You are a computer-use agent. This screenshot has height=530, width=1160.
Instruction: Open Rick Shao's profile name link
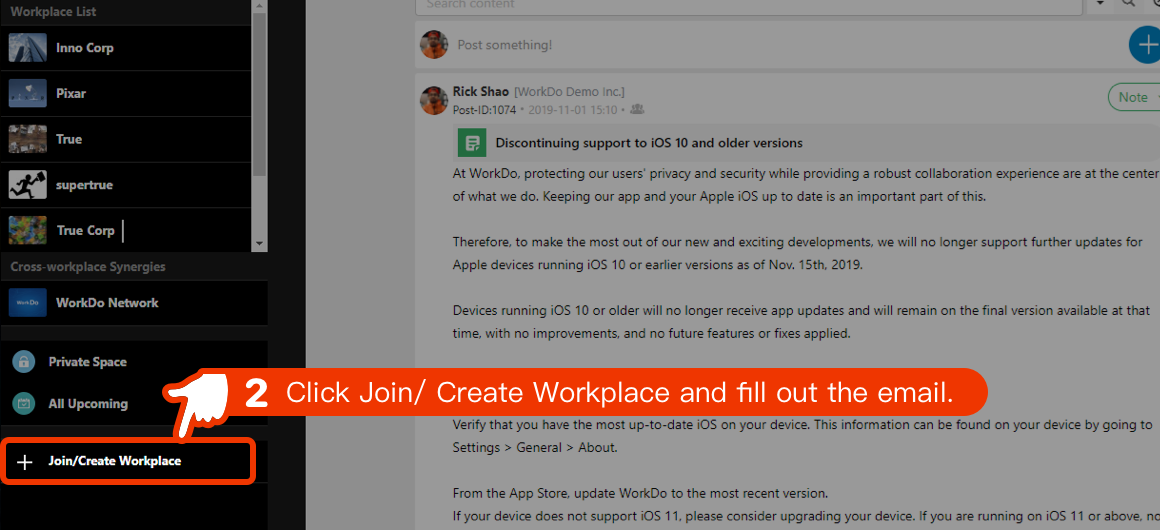point(480,92)
